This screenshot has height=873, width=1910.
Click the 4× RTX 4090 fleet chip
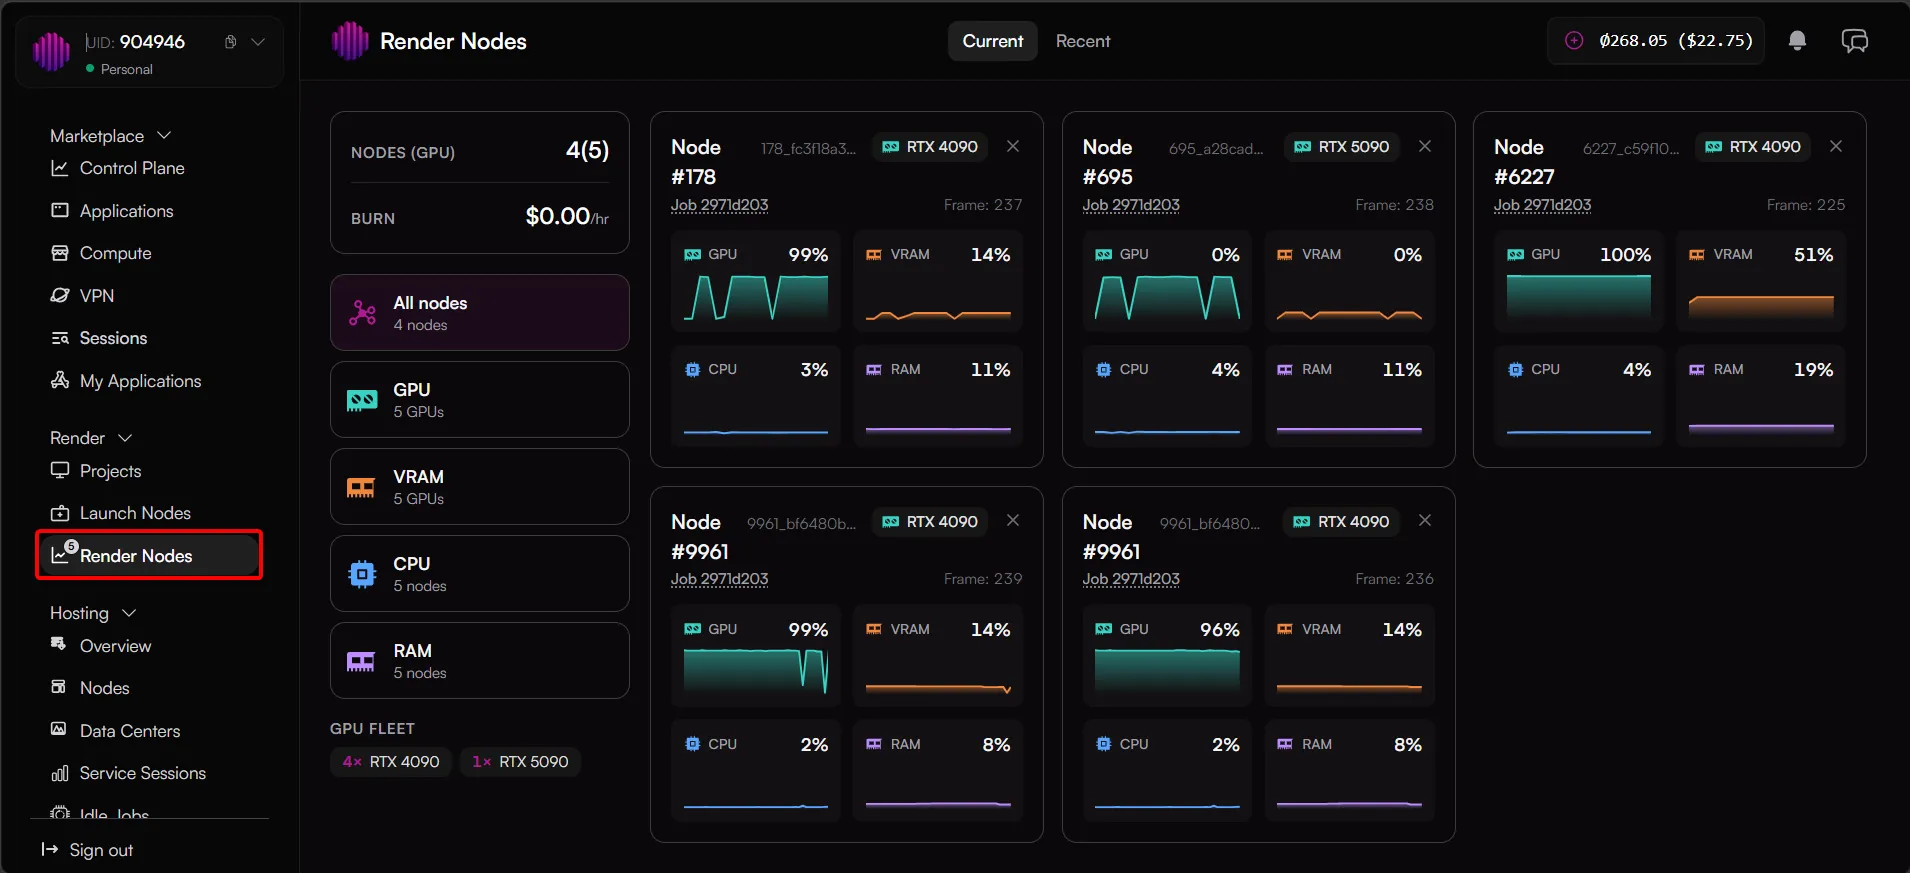[391, 762]
